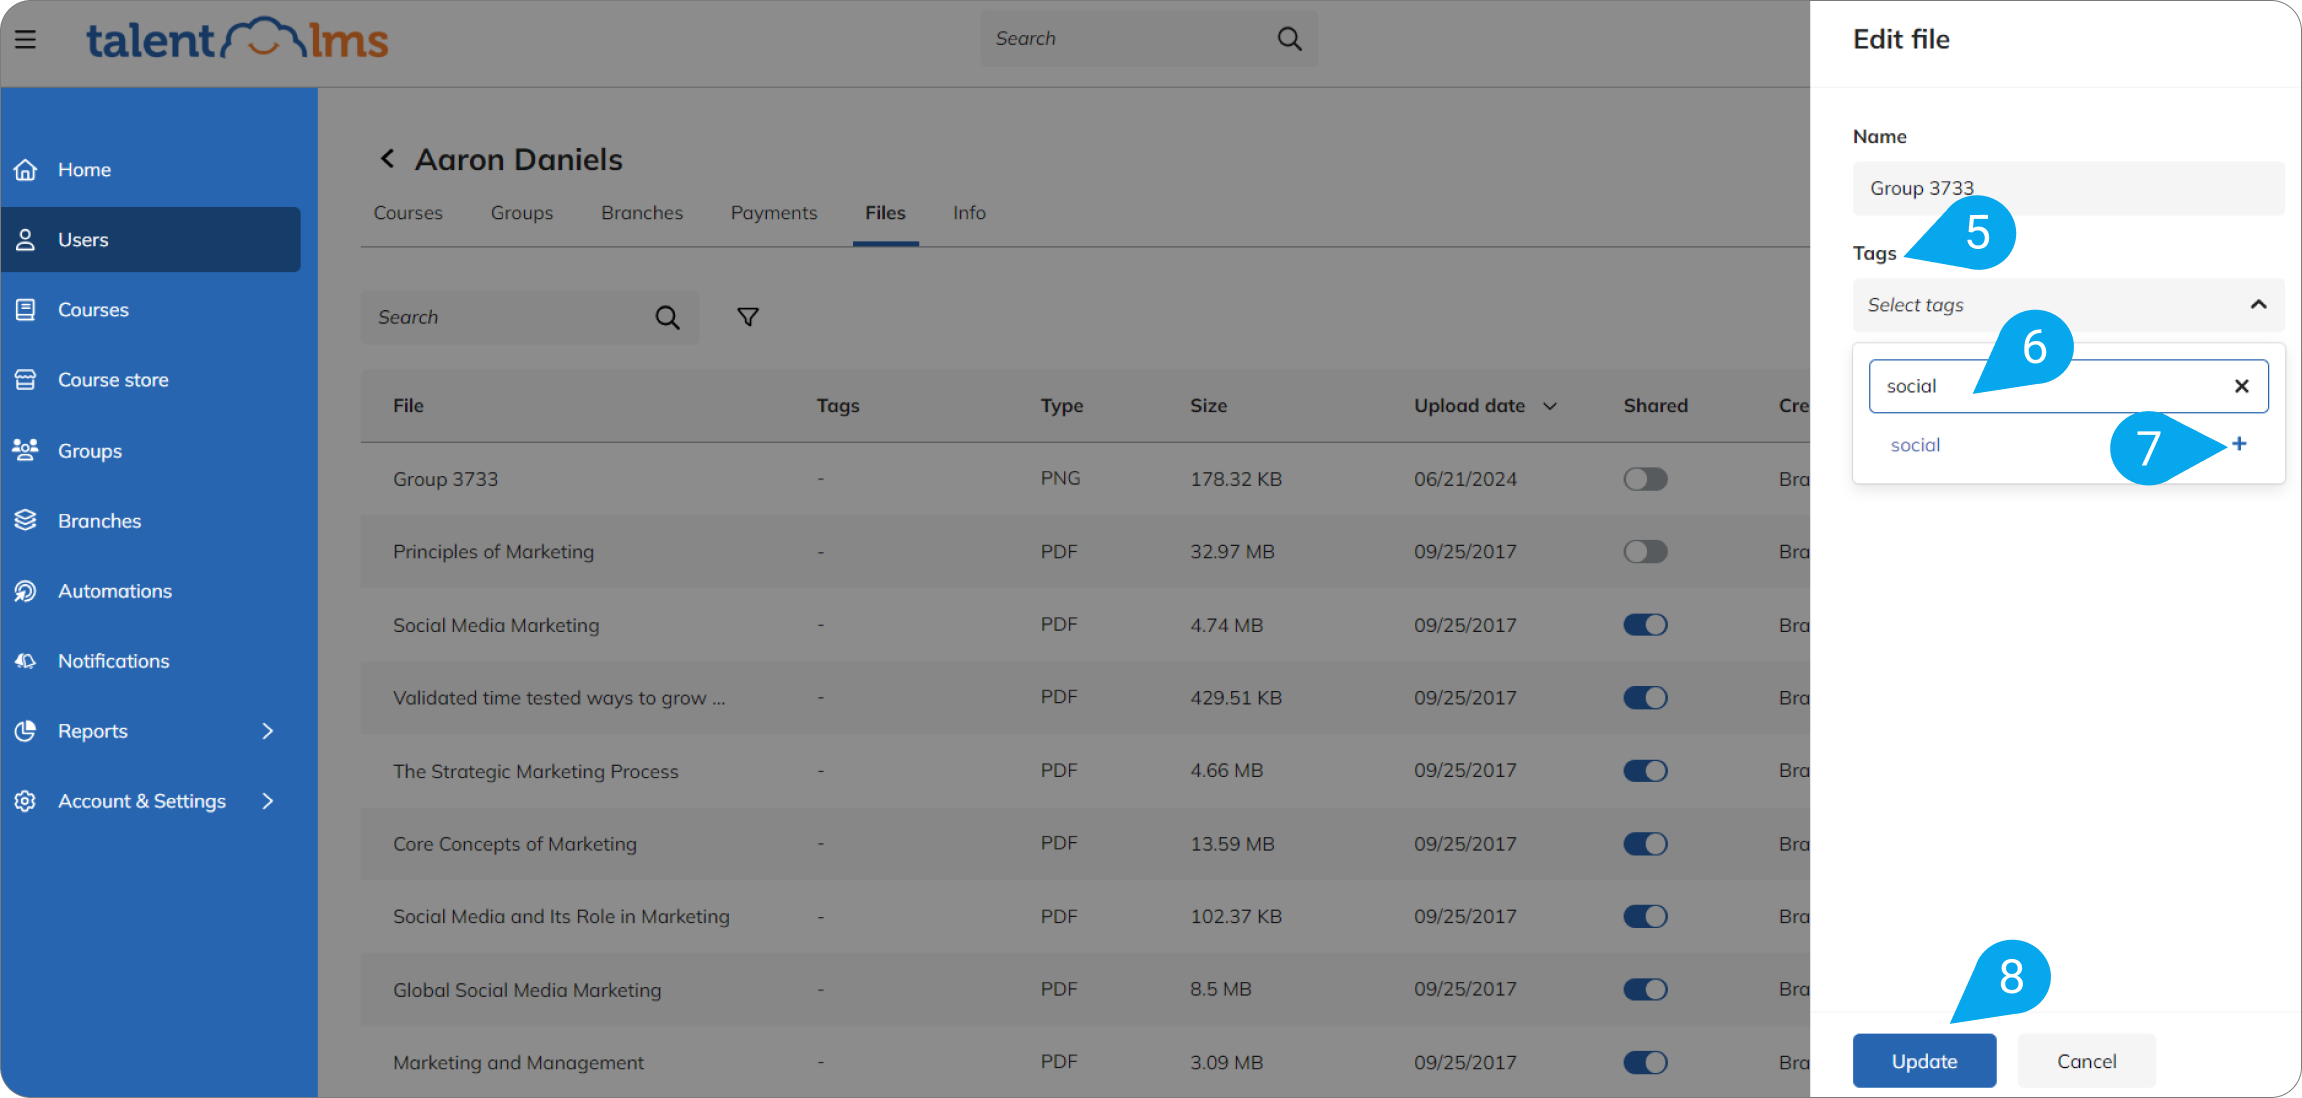The height and width of the screenshot is (1098, 2302).
Task: Click the Cancel button
Action: pos(2086,1061)
